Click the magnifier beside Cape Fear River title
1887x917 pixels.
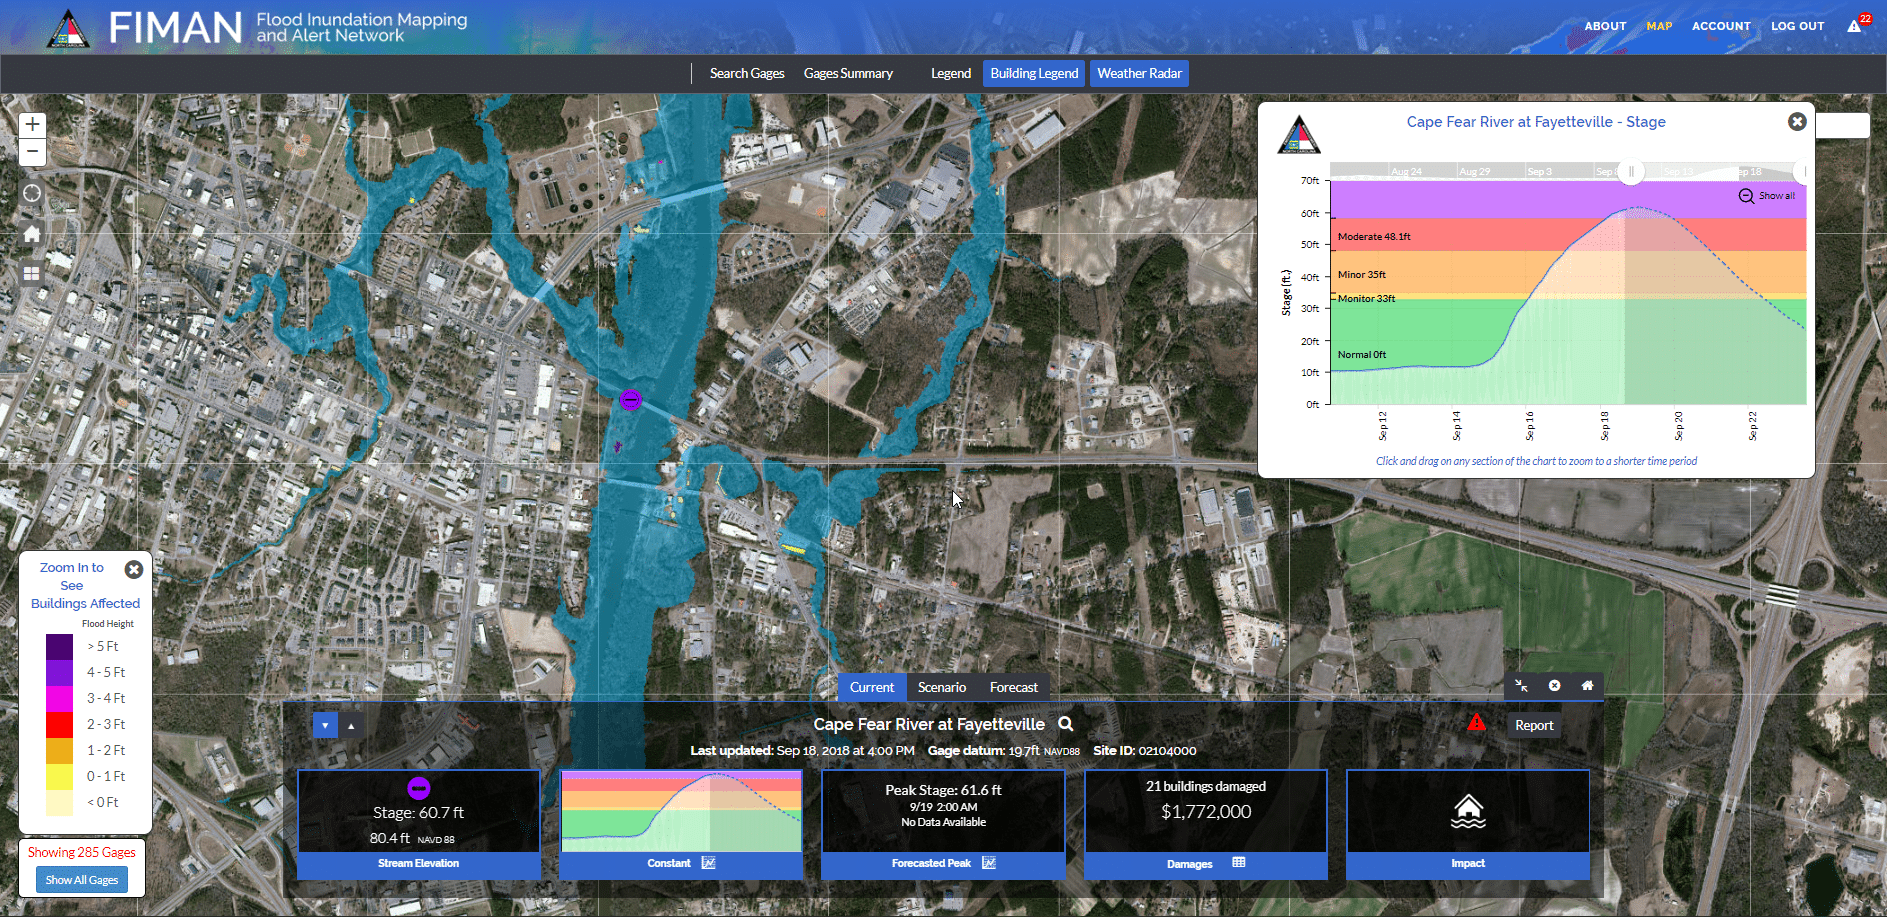1066,724
